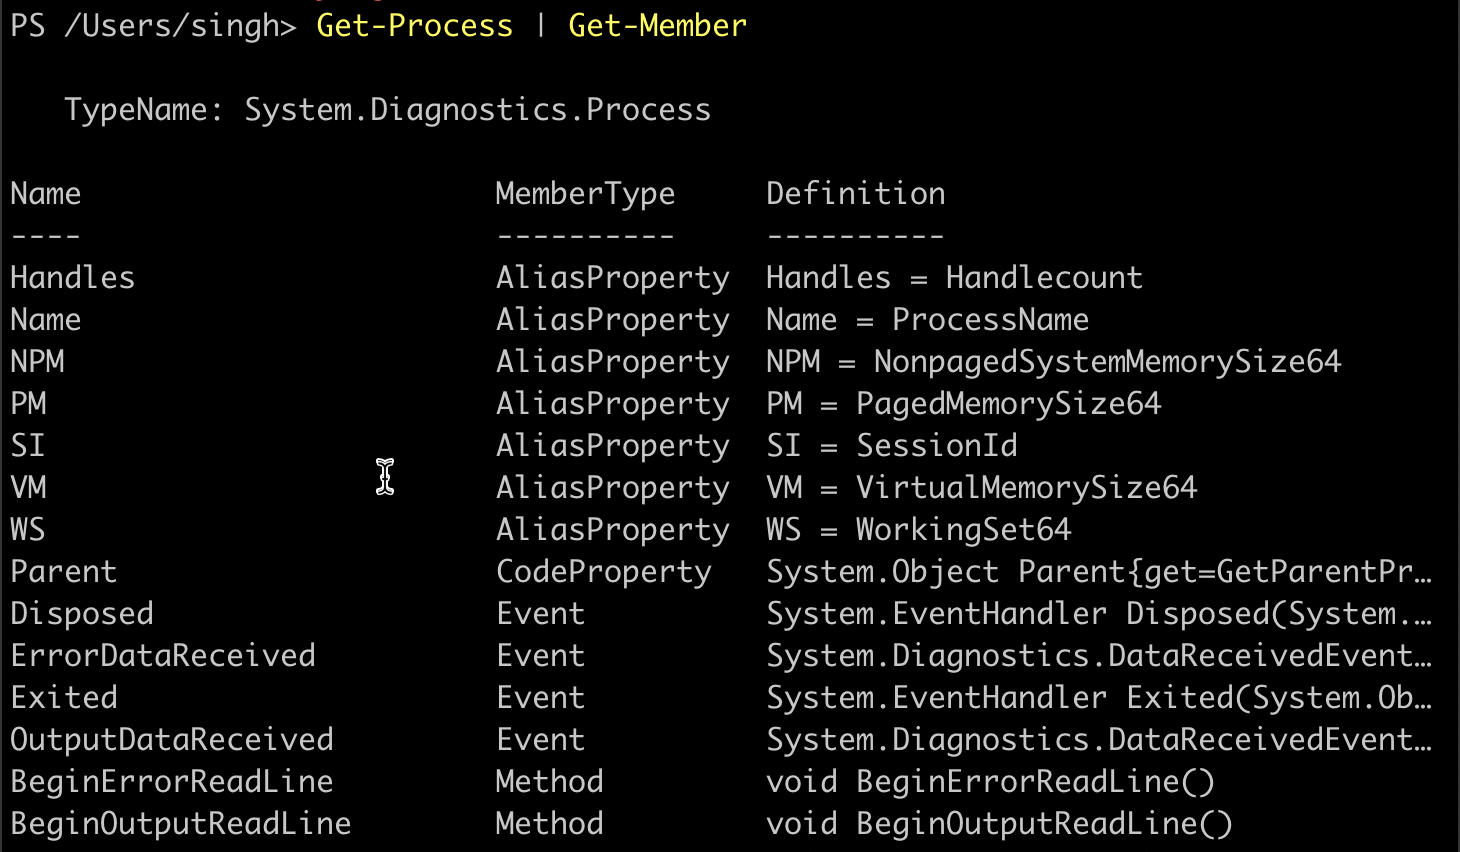This screenshot has height=852, width=1460.
Task: Click the void BeginErrorReadLine() definition
Action: tap(990, 782)
